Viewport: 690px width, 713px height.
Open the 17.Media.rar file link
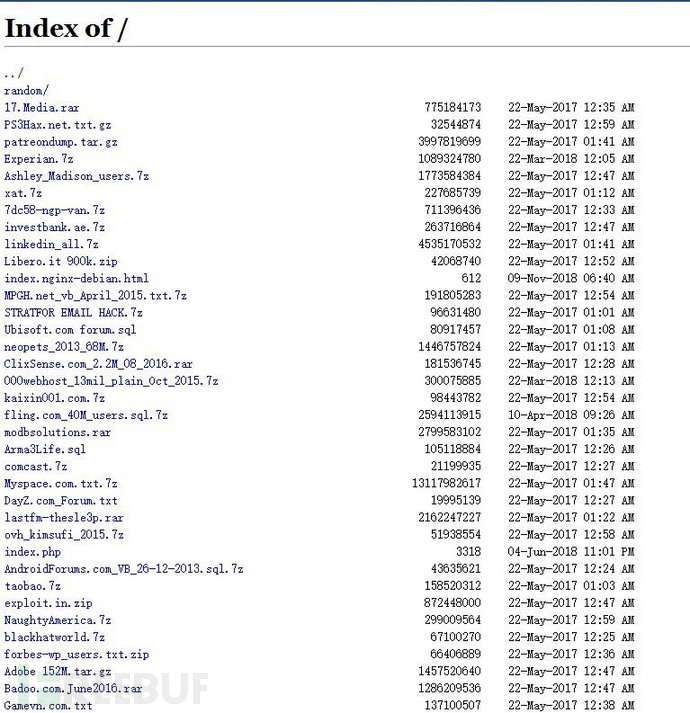42,107
